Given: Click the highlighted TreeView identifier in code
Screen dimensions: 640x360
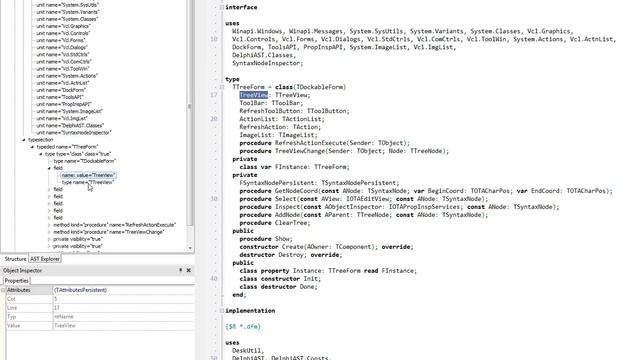Looking at the screenshot, I should click(x=253, y=95).
